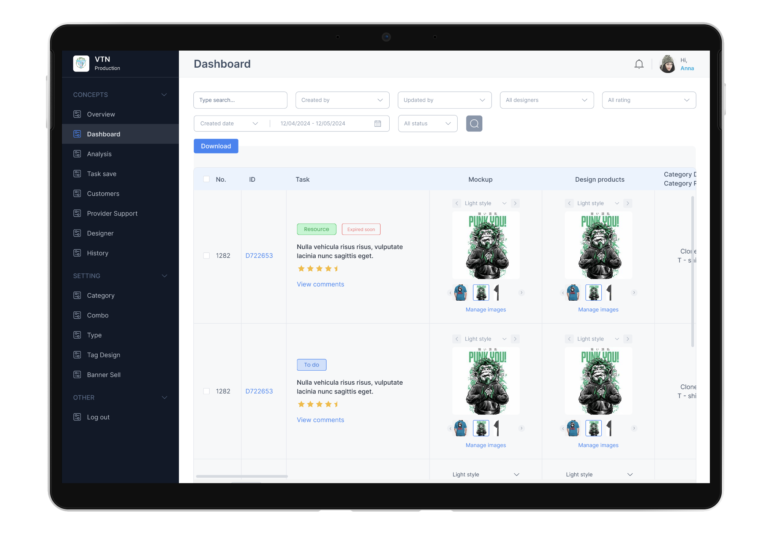Collapse the SETTING sidebar section

(164, 276)
